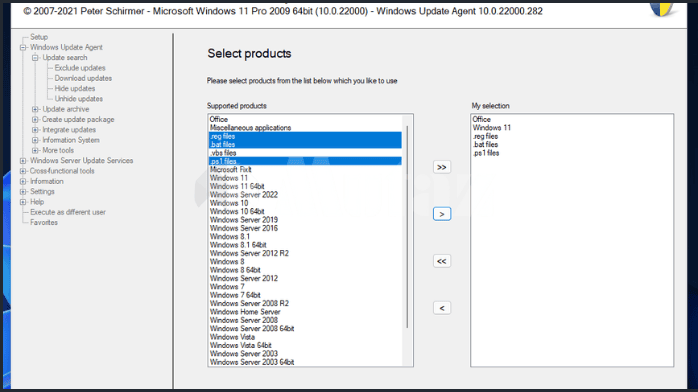Select .reg files in My selection
This screenshot has height=392, width=698.
(572, 136)
